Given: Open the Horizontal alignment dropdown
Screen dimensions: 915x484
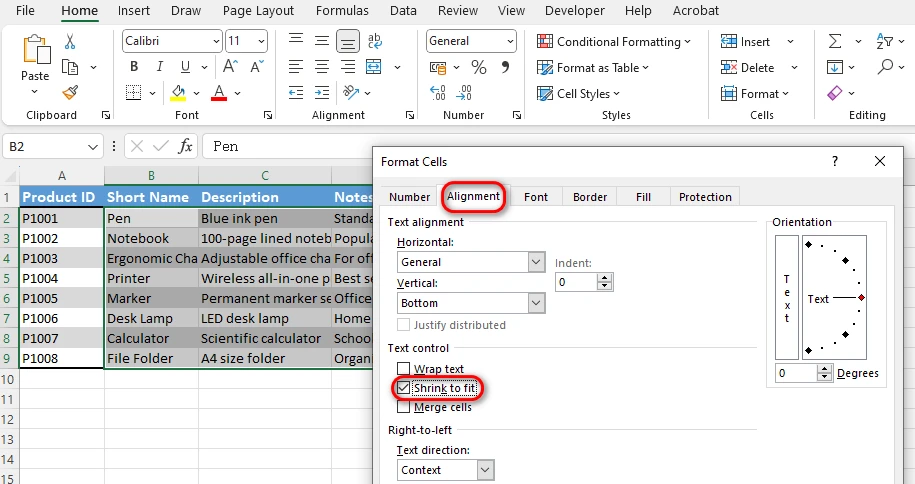Looking at the screenshot, I should pos(535,262).
